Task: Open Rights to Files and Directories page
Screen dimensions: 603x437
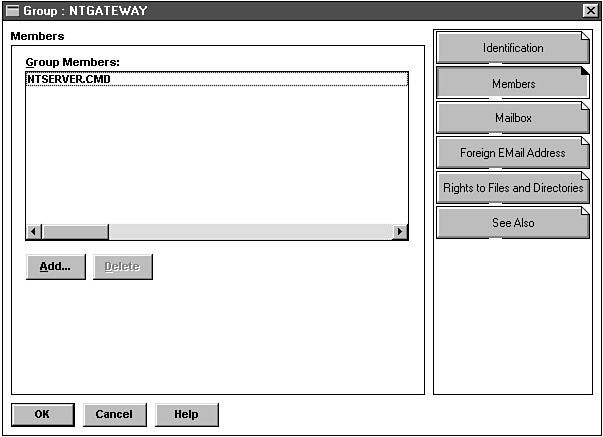Action: (x=512, y=188)
